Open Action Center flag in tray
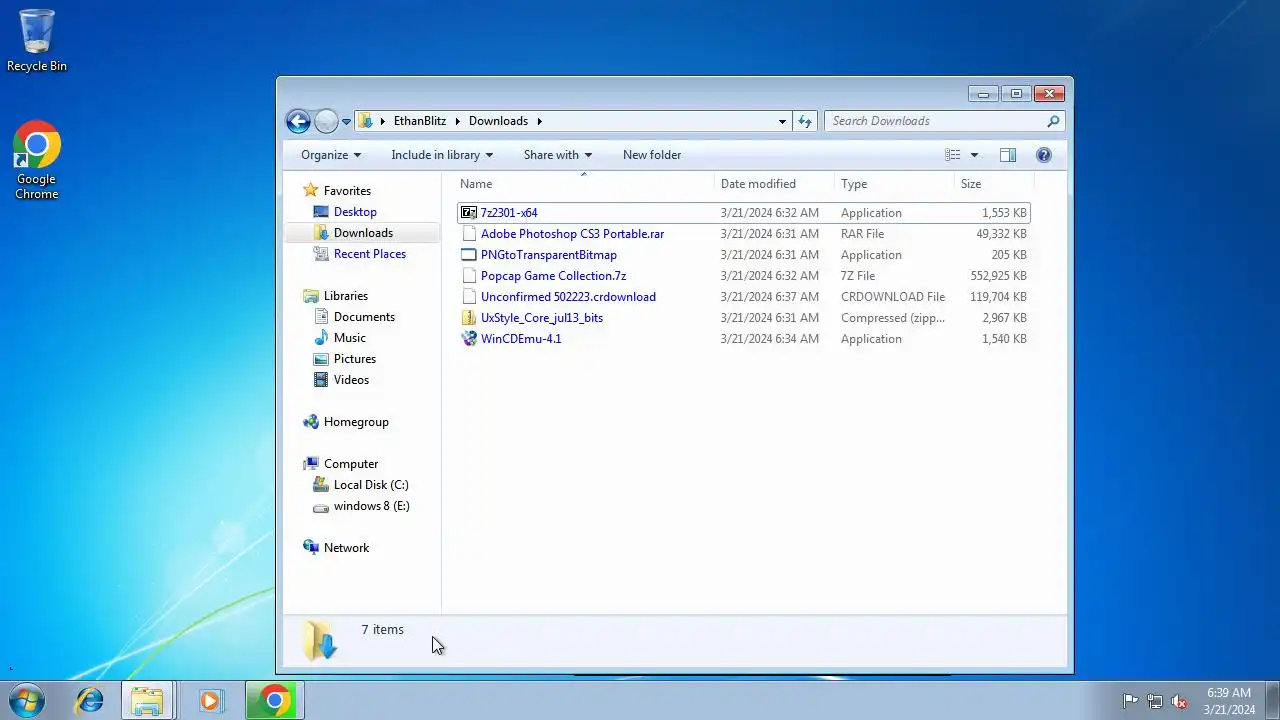1280x720 pixels. coord(1130,701)
